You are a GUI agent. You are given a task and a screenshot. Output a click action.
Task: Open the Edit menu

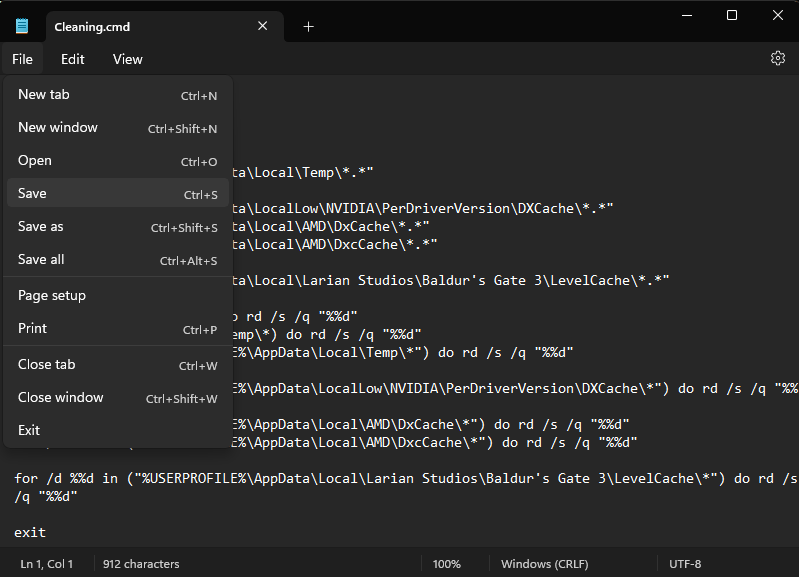click(72, 59)
